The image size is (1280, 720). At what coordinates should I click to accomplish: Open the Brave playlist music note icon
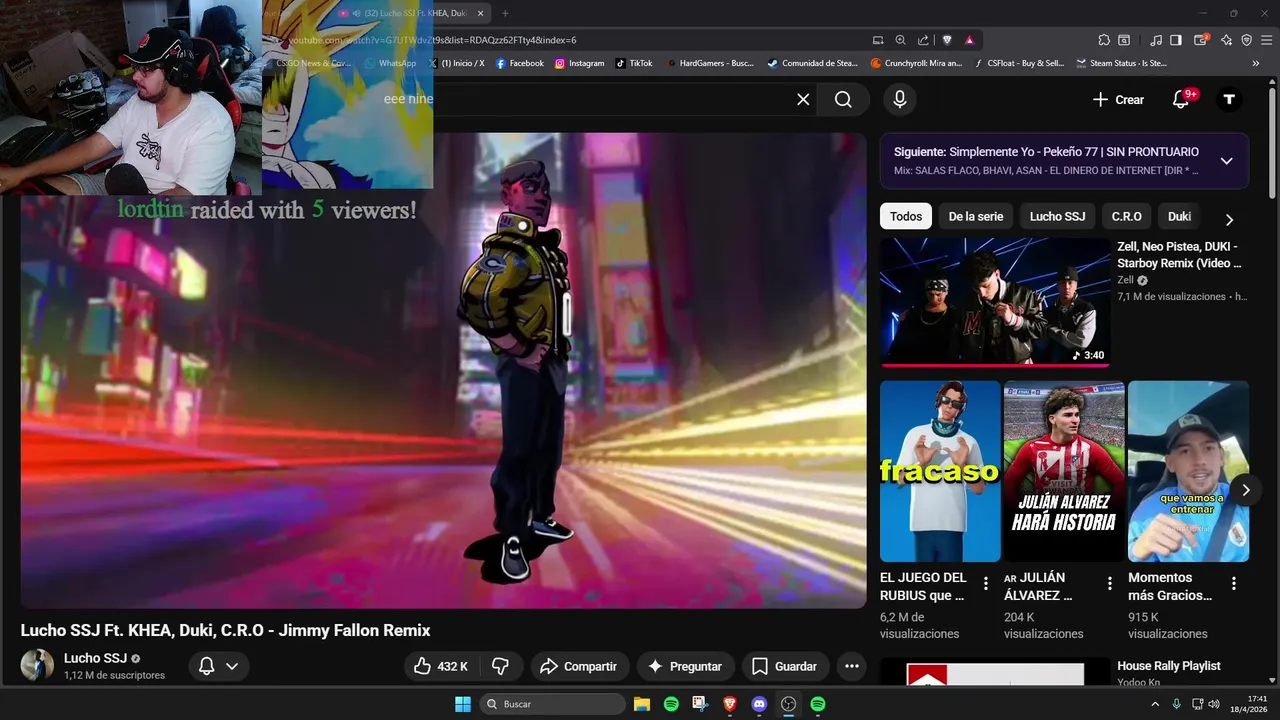tap(1156, 40)
